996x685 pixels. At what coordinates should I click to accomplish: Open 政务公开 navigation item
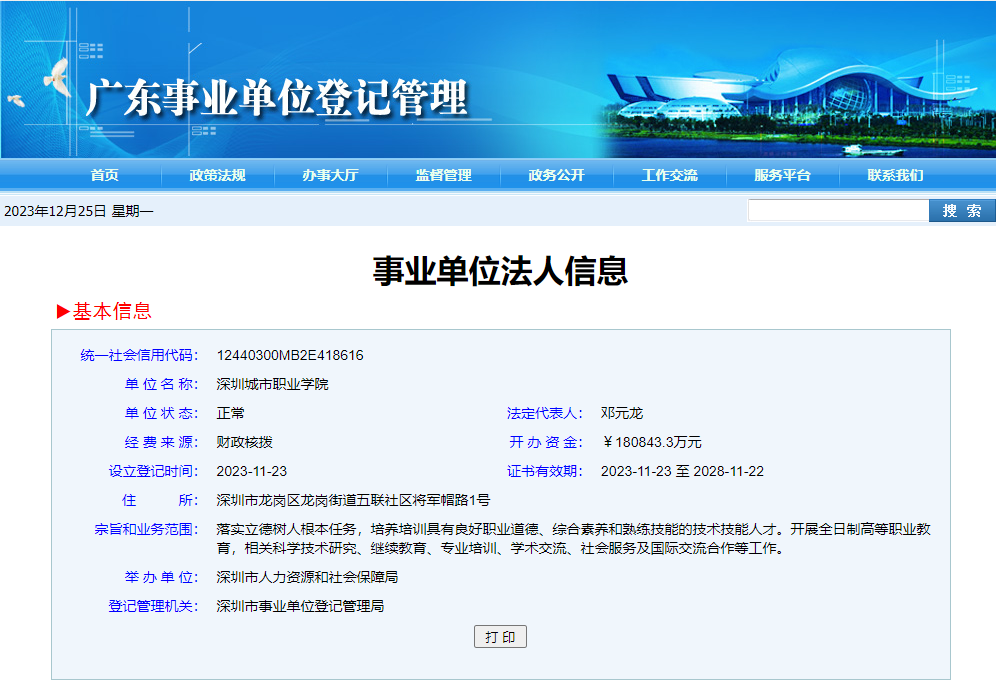pos(556,175)
